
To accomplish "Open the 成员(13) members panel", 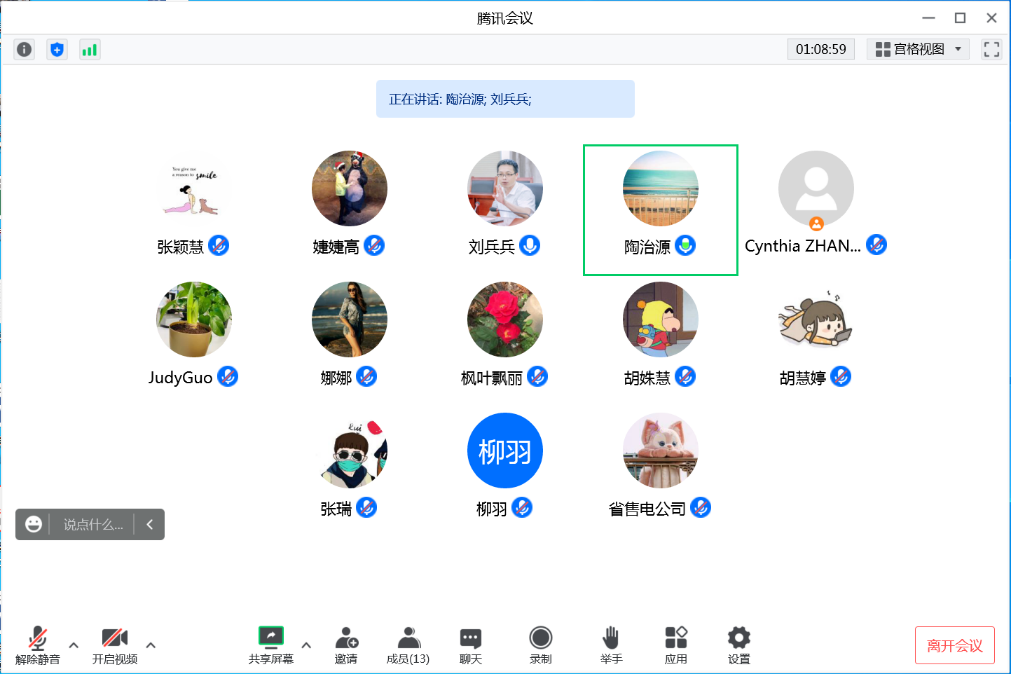I will click(x=408, y=645).
